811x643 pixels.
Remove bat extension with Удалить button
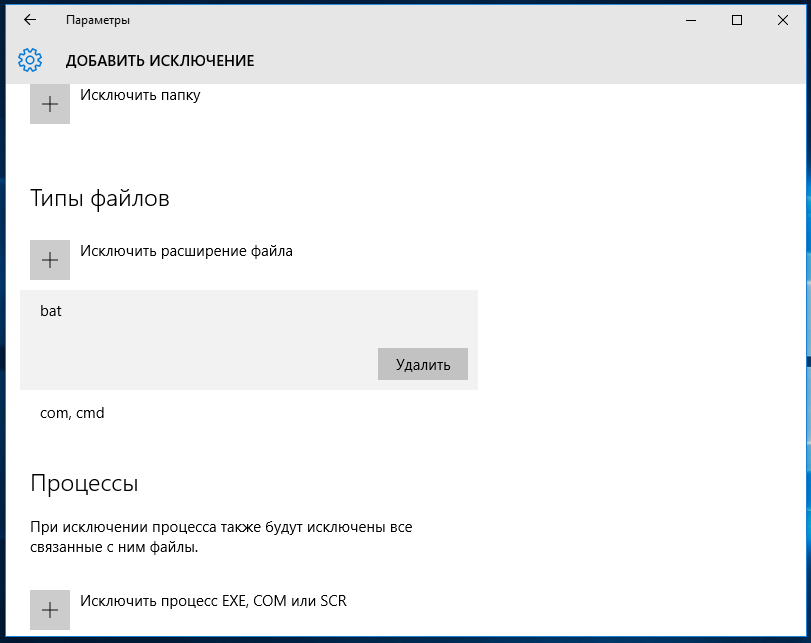coord(423,364)
